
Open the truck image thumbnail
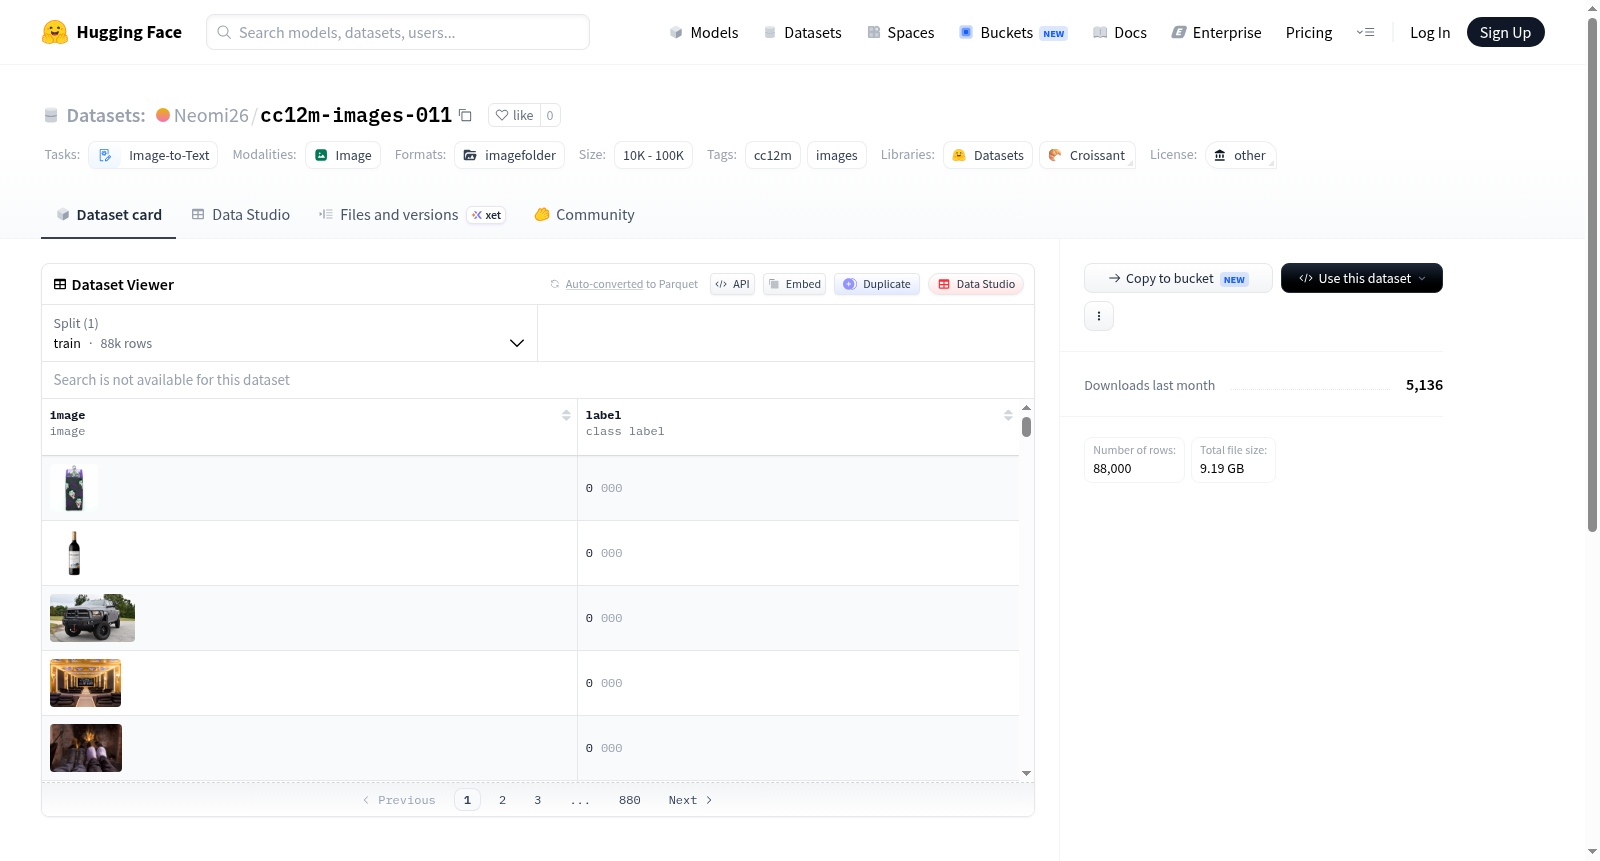92,618
